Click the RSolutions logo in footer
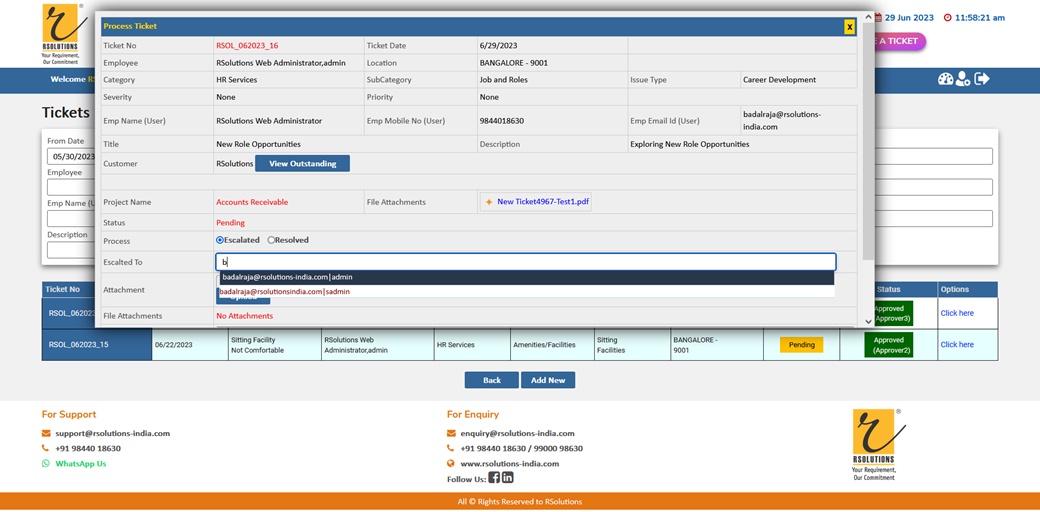 pyautogui.click(x=875, y=444)
